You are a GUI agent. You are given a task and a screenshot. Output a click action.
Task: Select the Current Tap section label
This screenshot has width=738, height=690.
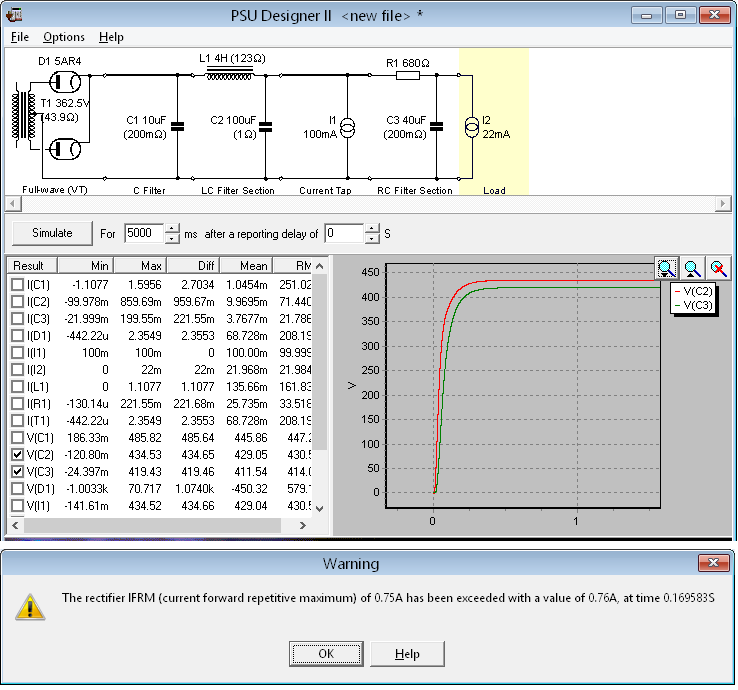pyautogui.click(x=325, y=191)
